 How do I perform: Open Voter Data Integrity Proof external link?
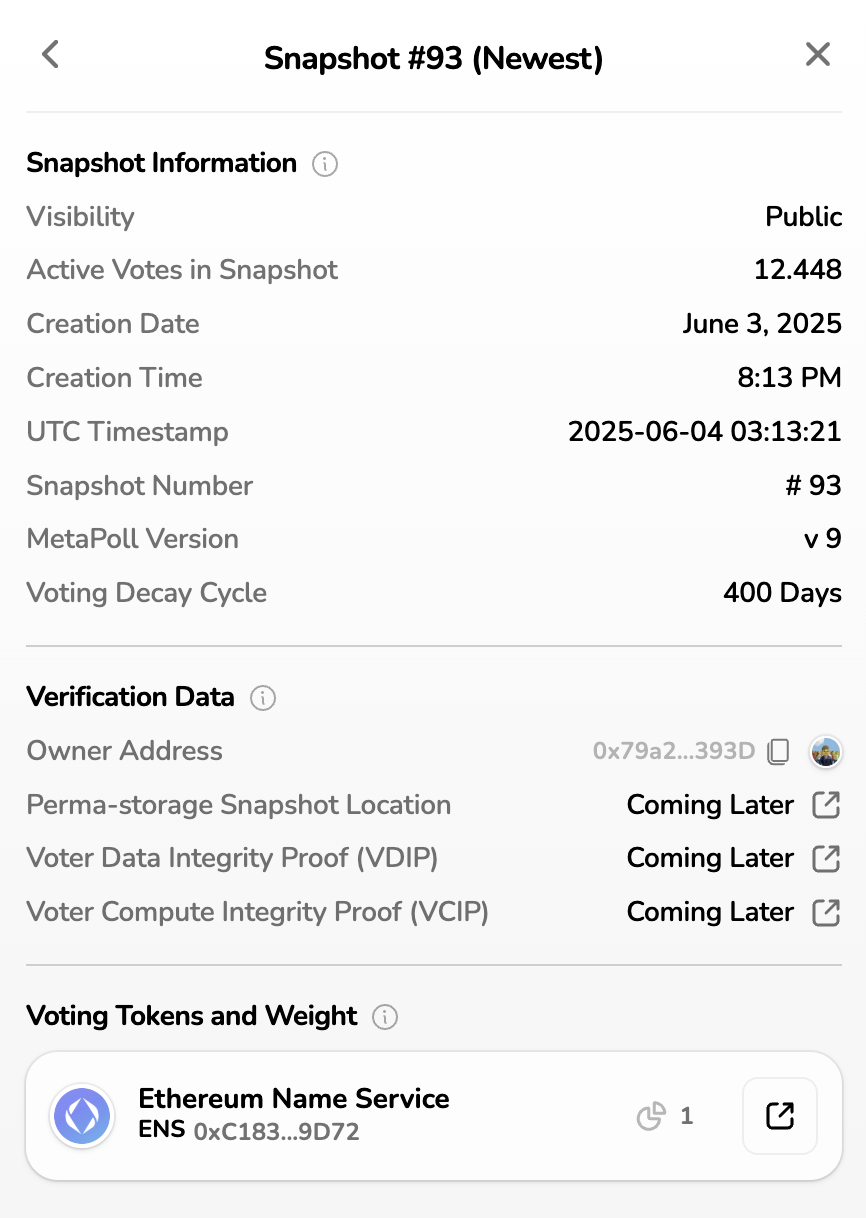(826, 858)
